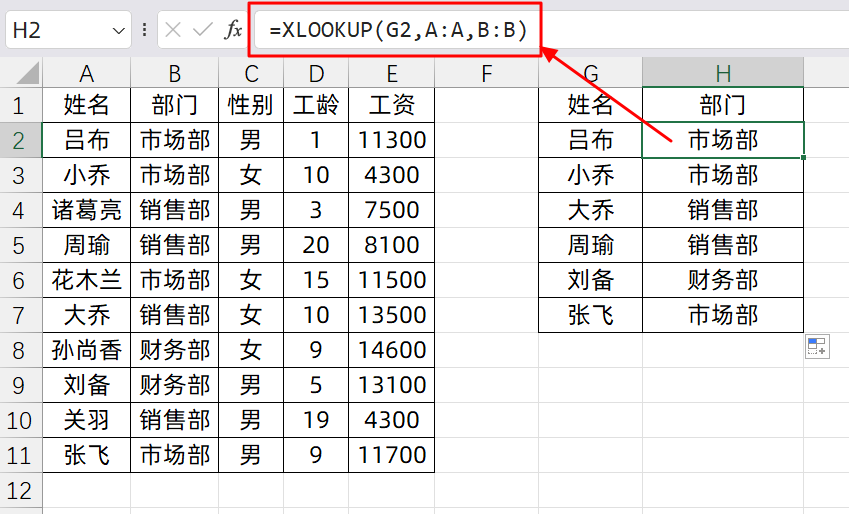Select column E header
Screen dimensions: 849x514
click(x=391, y=73)
